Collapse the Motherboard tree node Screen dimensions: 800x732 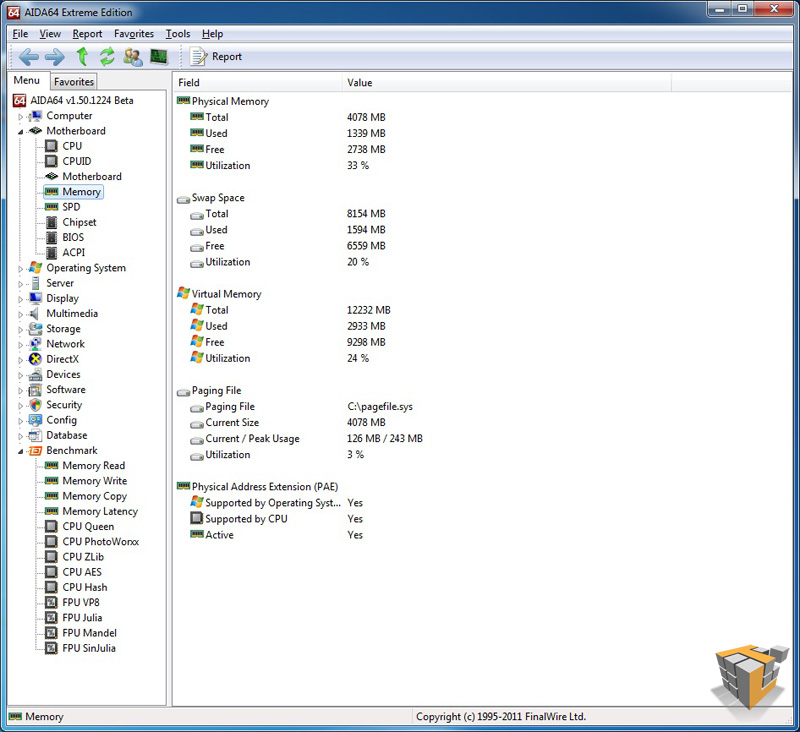coord(20,132)
